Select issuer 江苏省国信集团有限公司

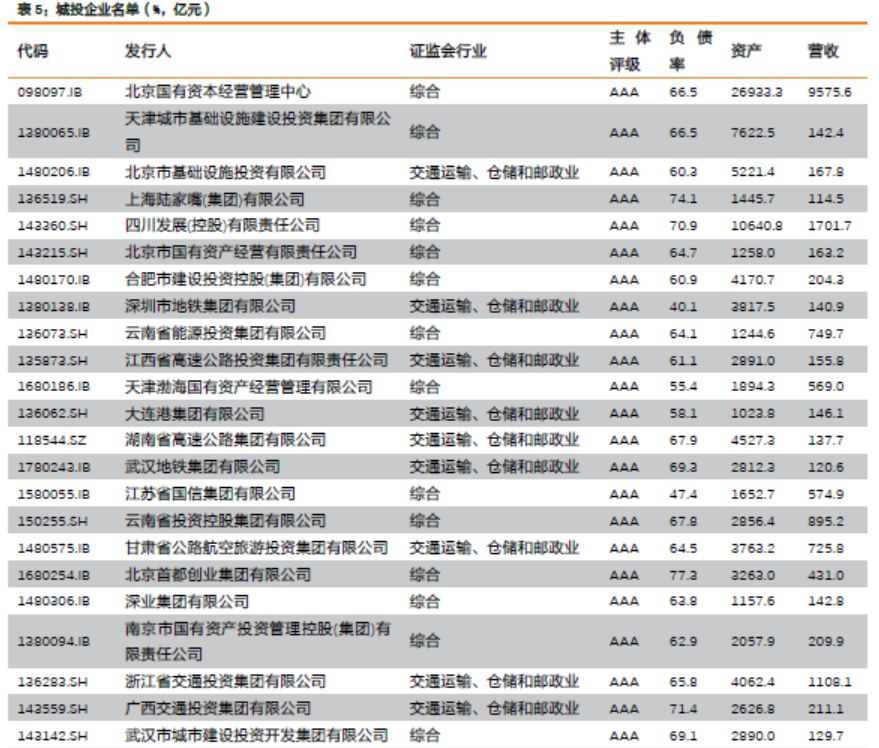[x=210, y=493]
